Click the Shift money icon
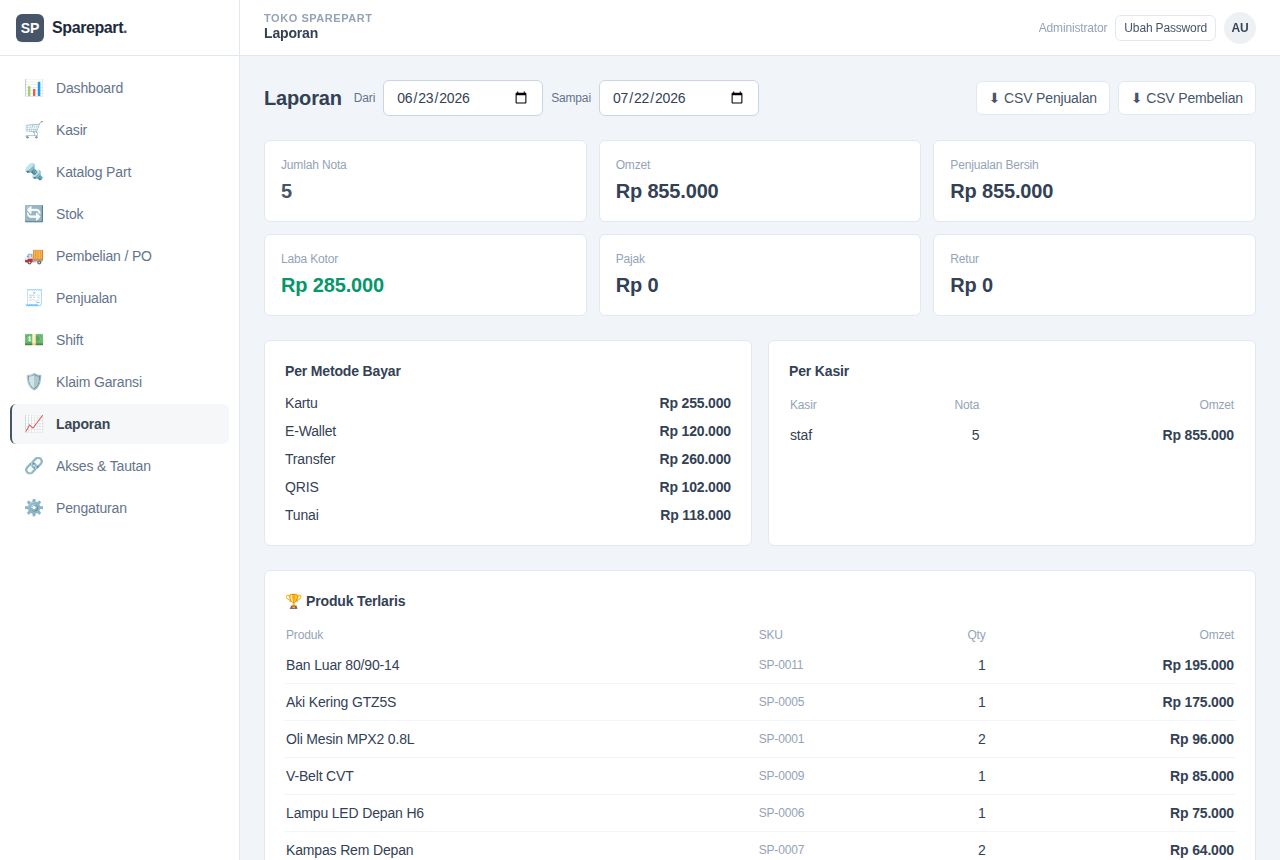 (34, 340)
